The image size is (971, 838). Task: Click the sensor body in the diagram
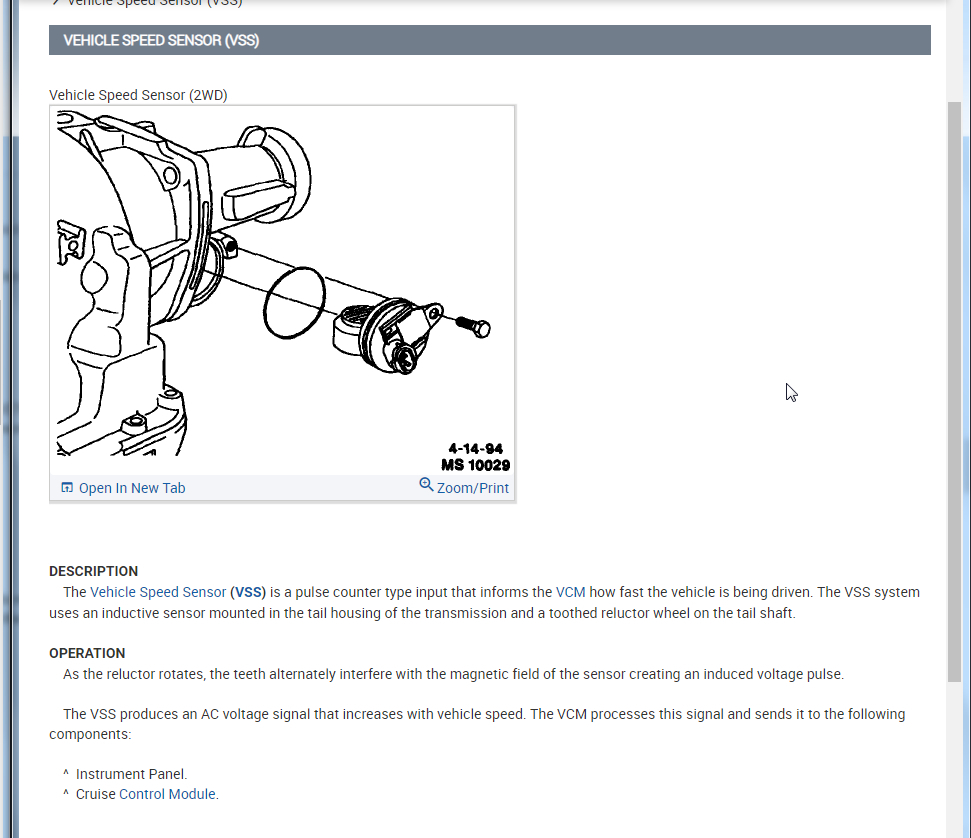(387, 334)
